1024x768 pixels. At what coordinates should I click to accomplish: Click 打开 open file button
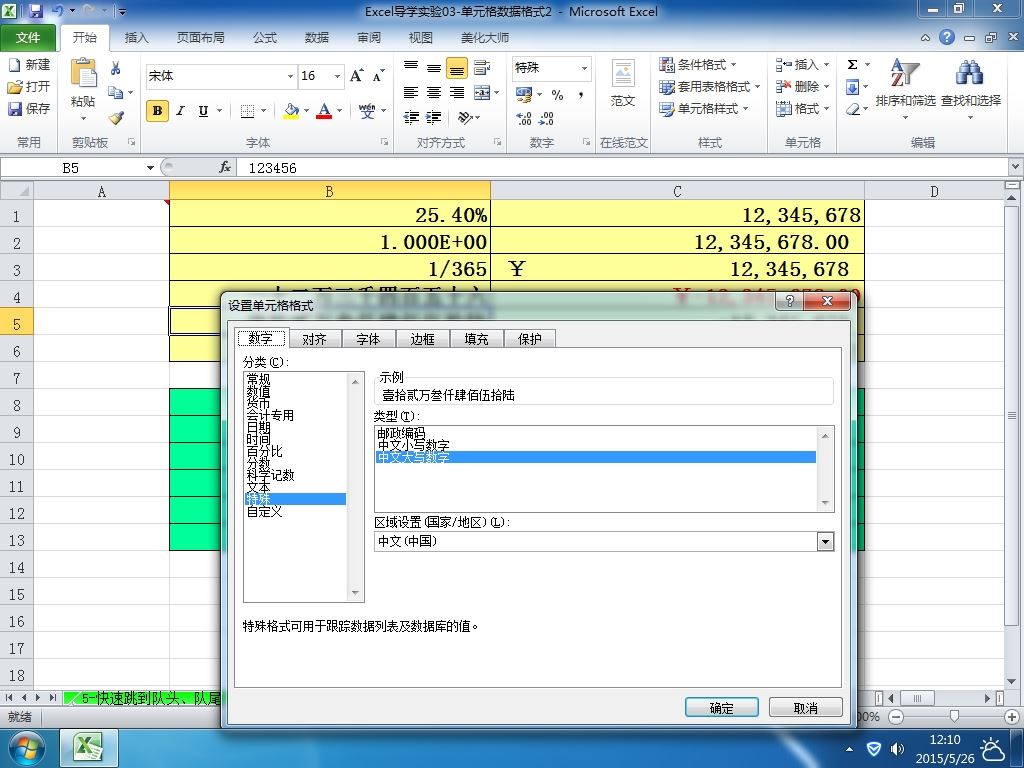click(29, 86)
